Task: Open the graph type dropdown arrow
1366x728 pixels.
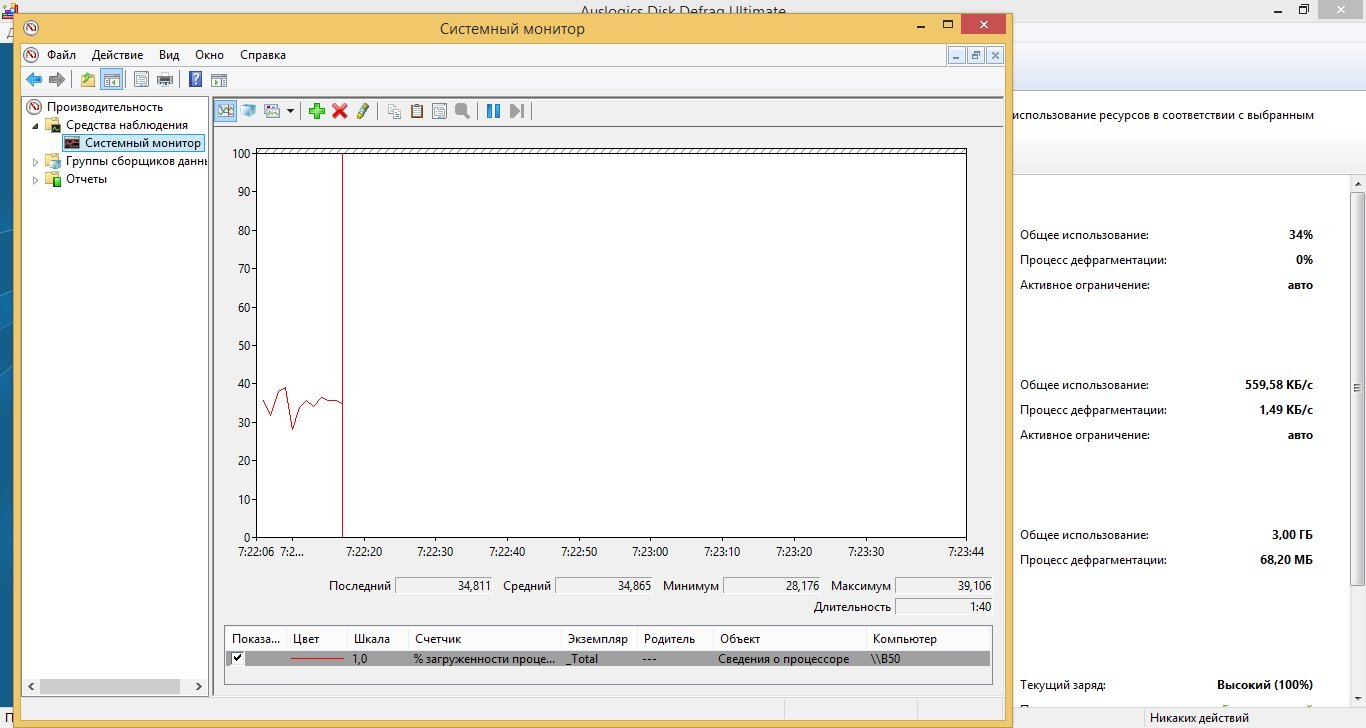Action: point(291,111)
